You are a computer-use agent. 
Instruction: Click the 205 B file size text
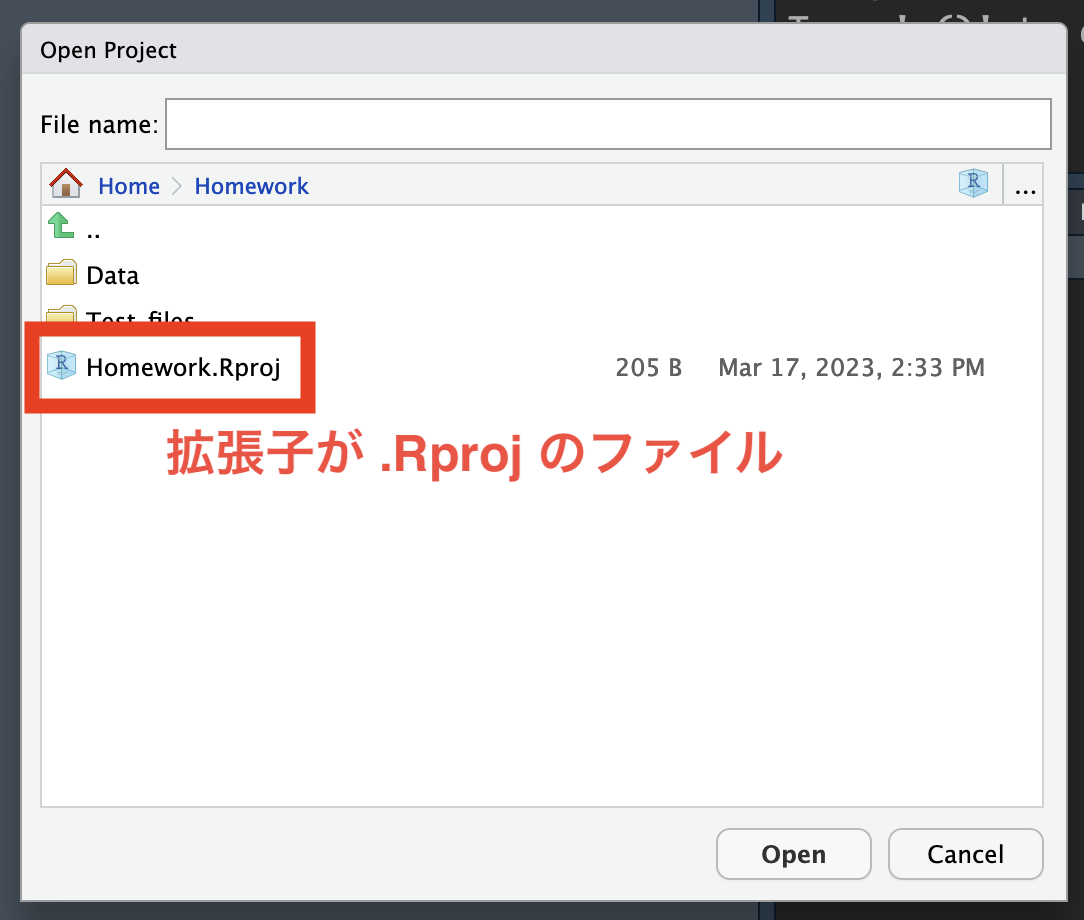[648, 368]
